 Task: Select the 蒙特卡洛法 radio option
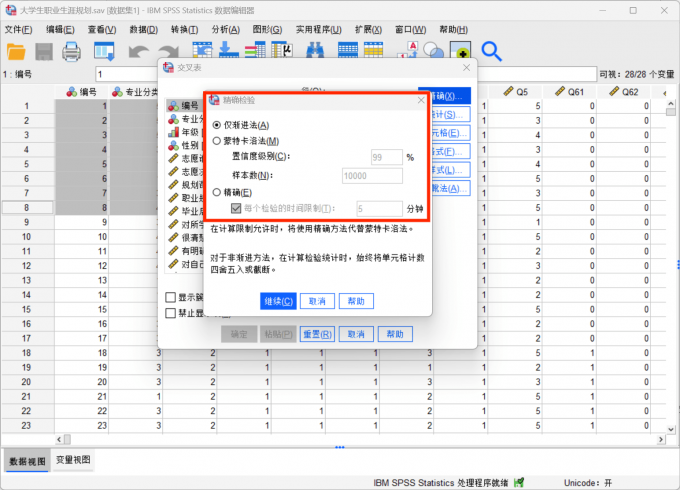217,141
